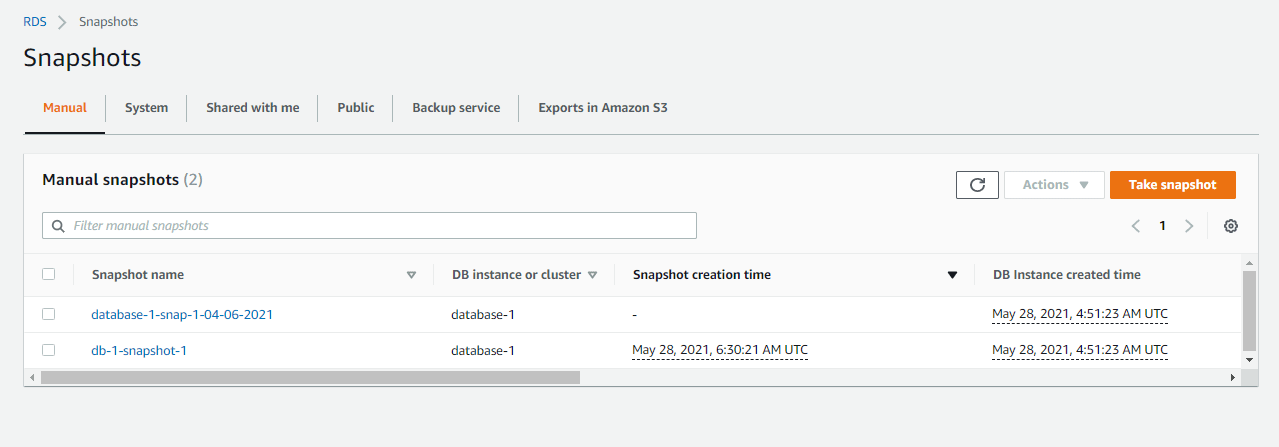Click the vertical scrollbar down arrow

coord(1248,358)
